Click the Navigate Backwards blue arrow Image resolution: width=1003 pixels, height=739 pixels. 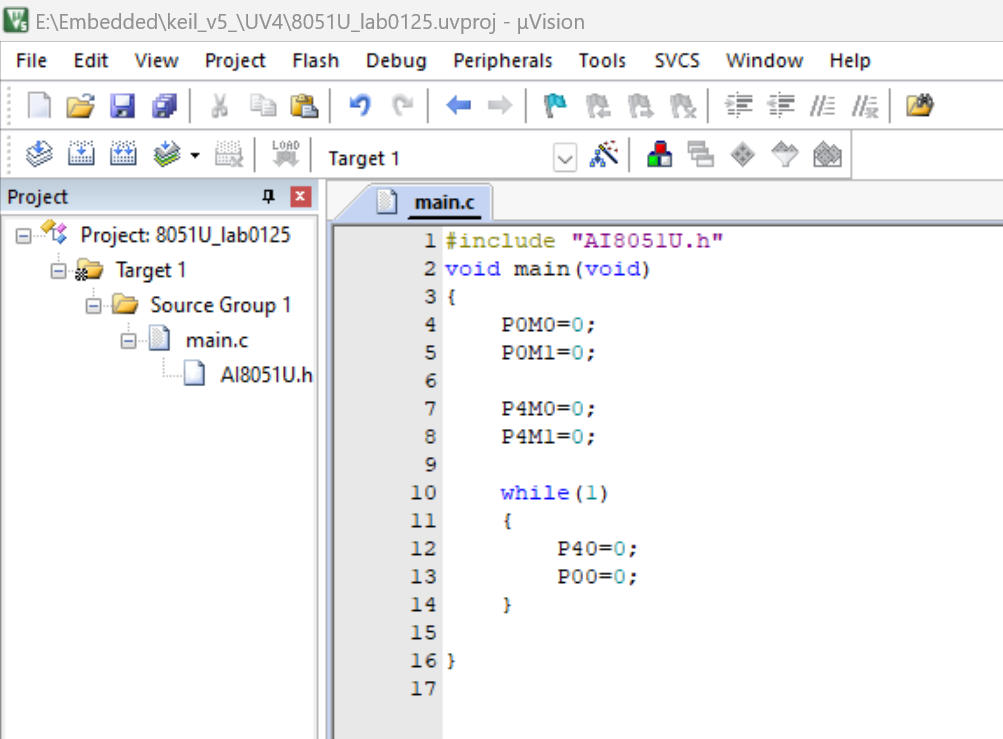[x=458, y=105]
